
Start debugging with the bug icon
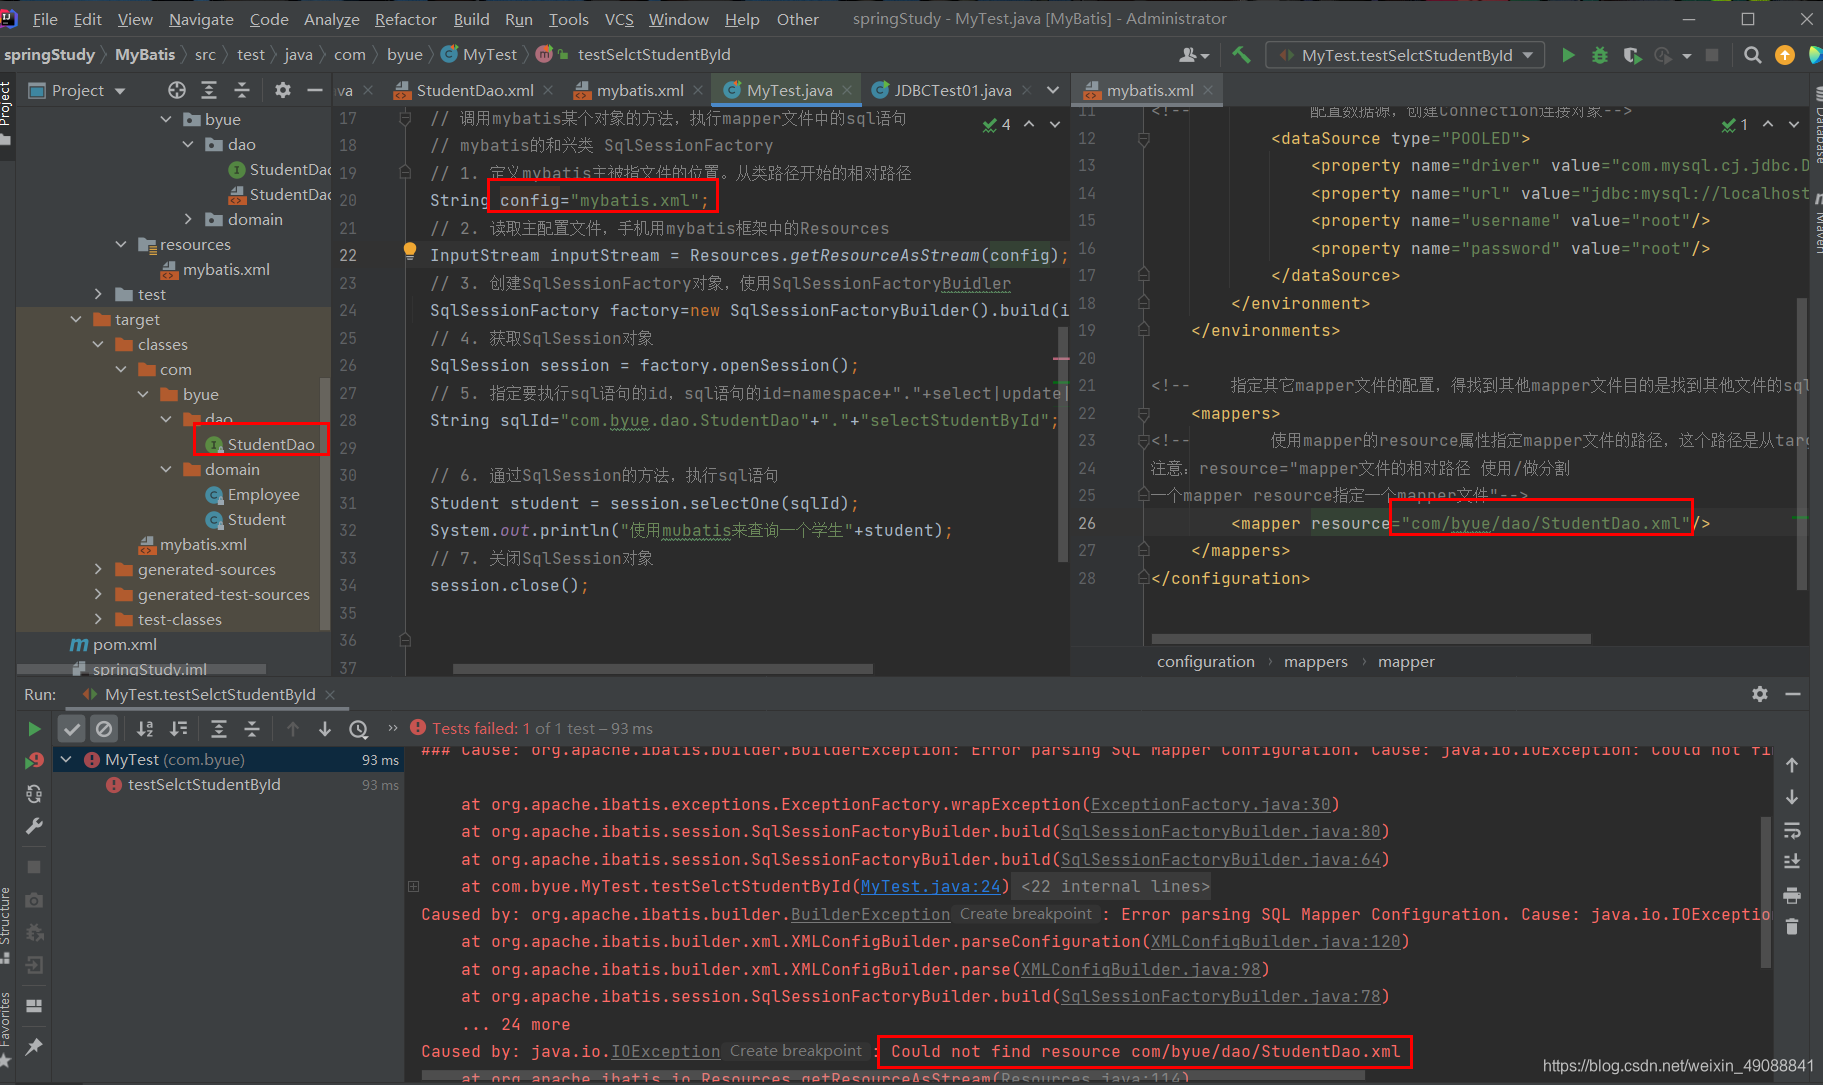click(1600, 55)
